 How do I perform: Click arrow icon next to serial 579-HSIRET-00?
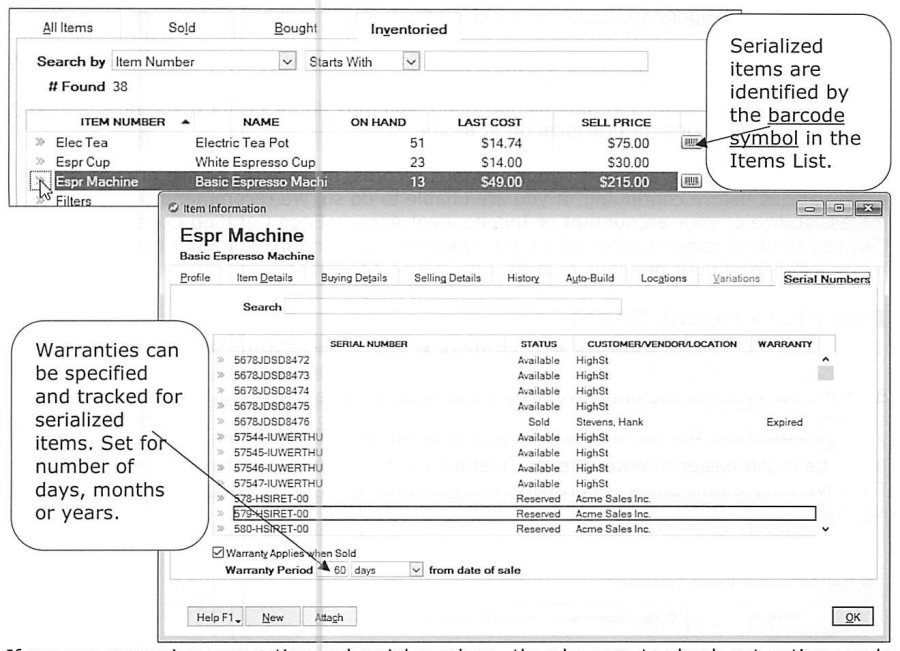(x=220, y=514)
